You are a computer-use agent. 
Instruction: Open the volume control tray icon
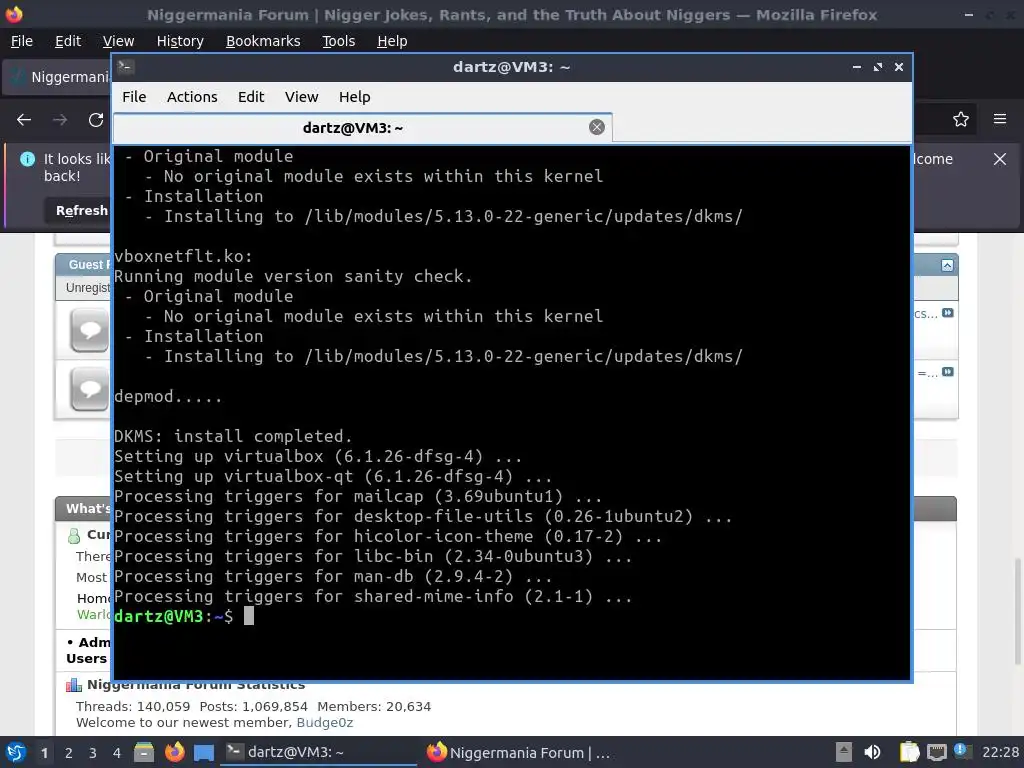click(x=872, y=752)
